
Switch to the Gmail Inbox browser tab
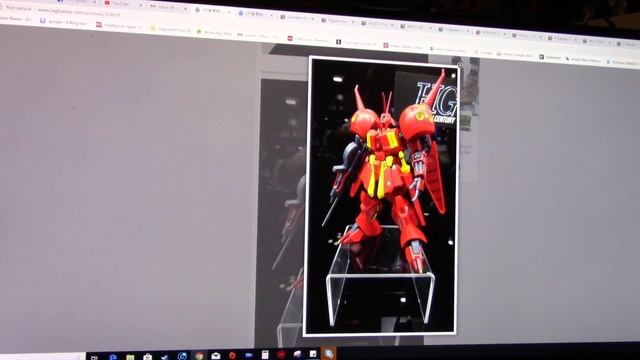pos(167,7)
